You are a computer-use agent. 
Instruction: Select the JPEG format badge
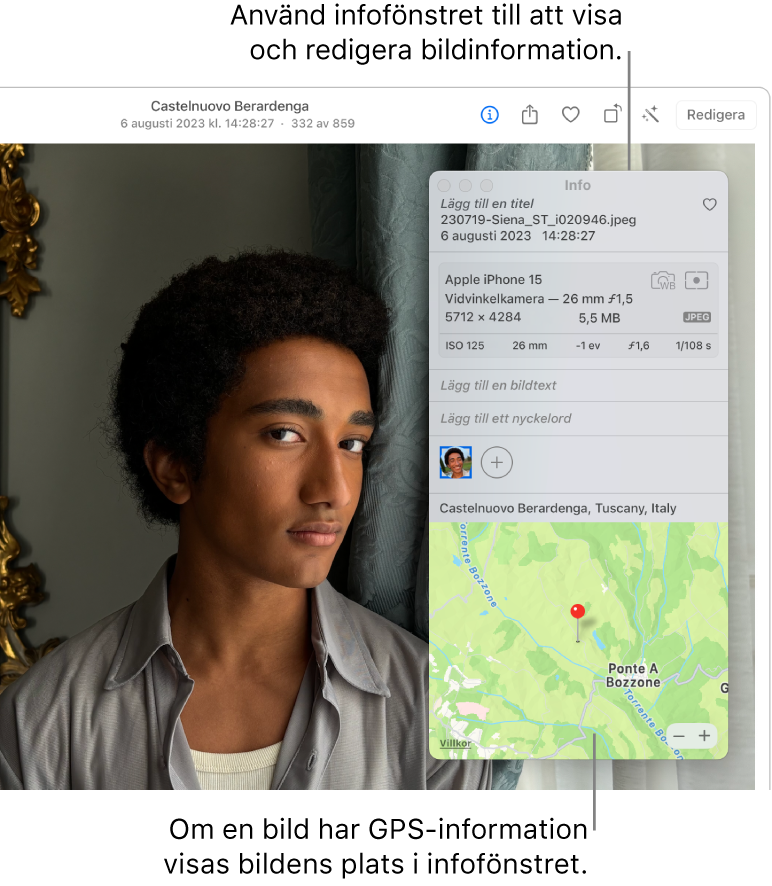[x=696, y=317]
